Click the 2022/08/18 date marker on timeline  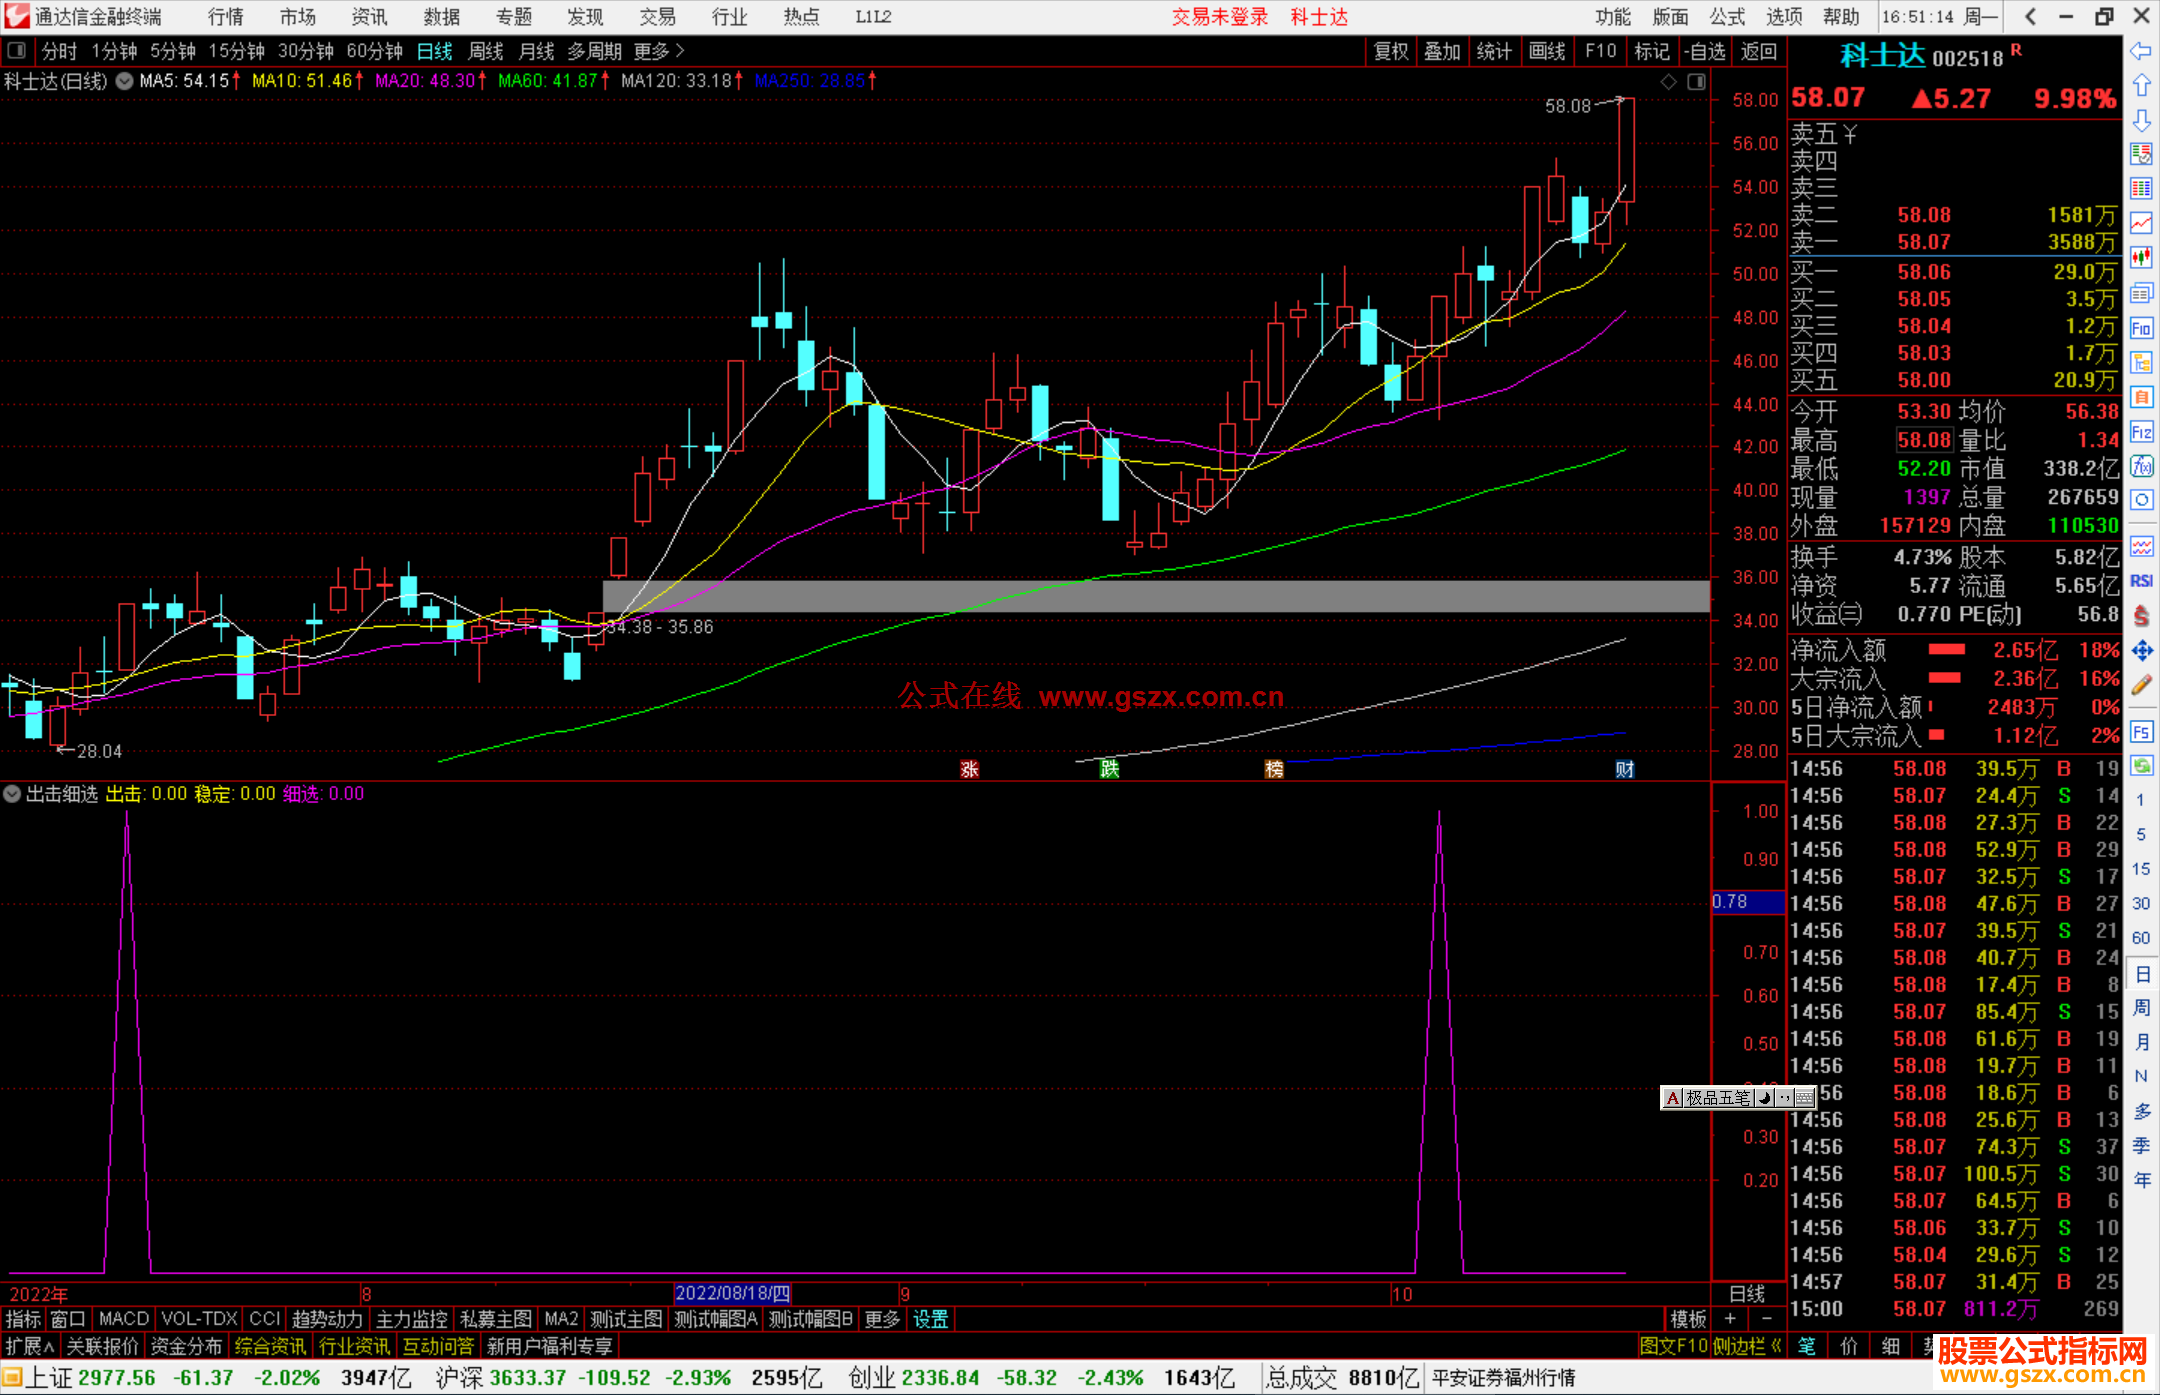(x=733, y=1293)
